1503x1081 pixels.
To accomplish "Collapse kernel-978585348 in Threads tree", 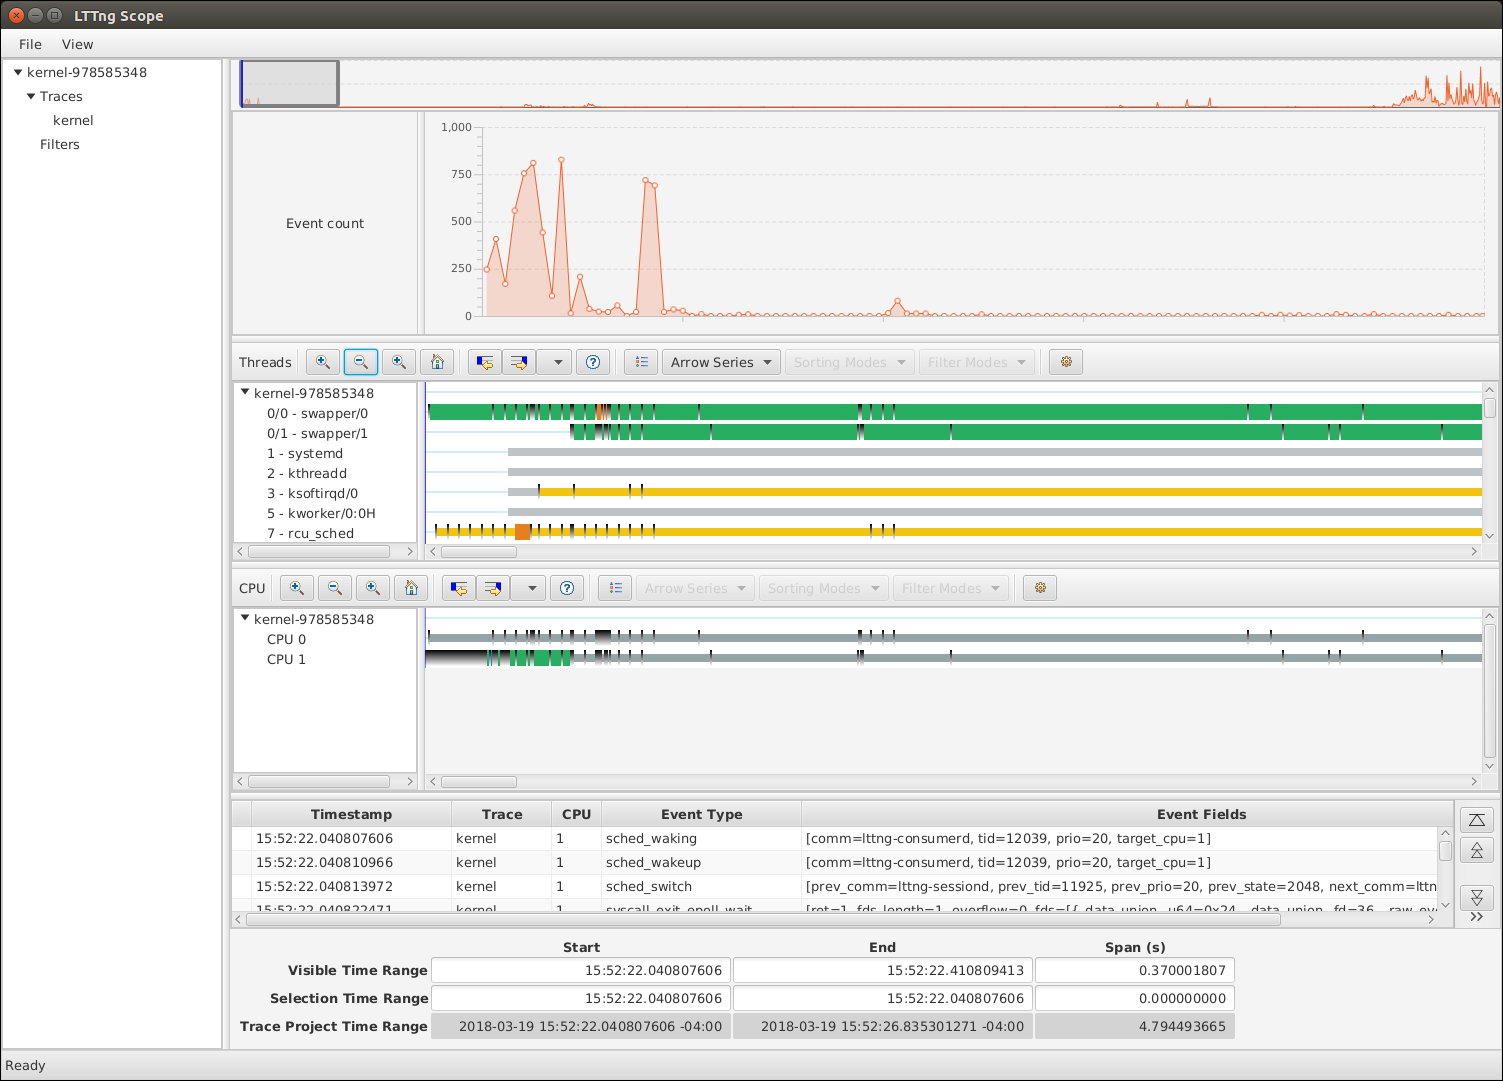I will point(245,393).
